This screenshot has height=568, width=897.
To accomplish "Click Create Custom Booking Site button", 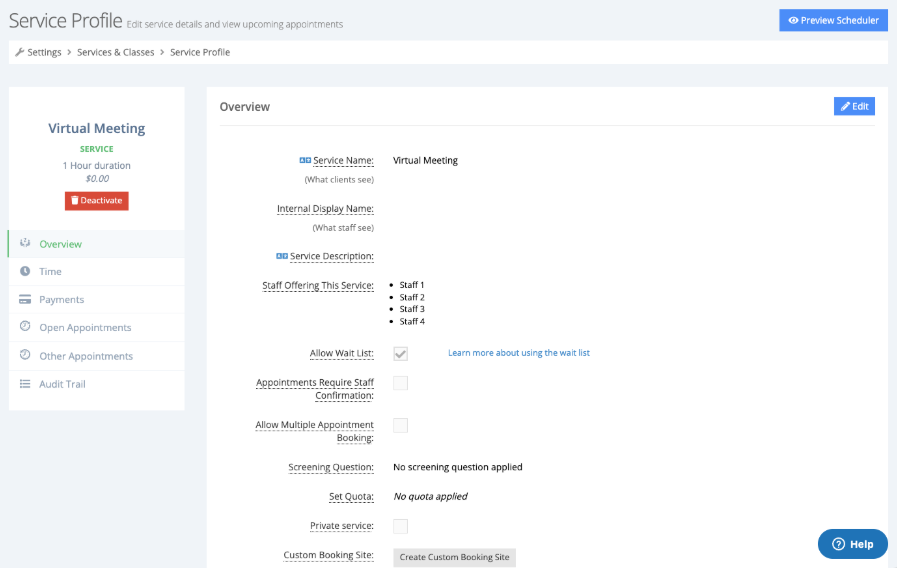I will [x=454, y=557].
